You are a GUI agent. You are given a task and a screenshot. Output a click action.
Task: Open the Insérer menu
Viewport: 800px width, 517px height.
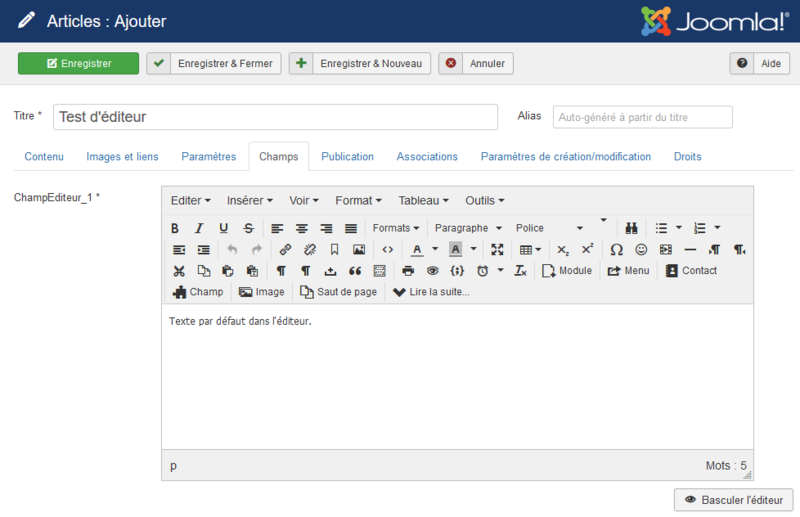pyautogui.click(x=250, y=200)
